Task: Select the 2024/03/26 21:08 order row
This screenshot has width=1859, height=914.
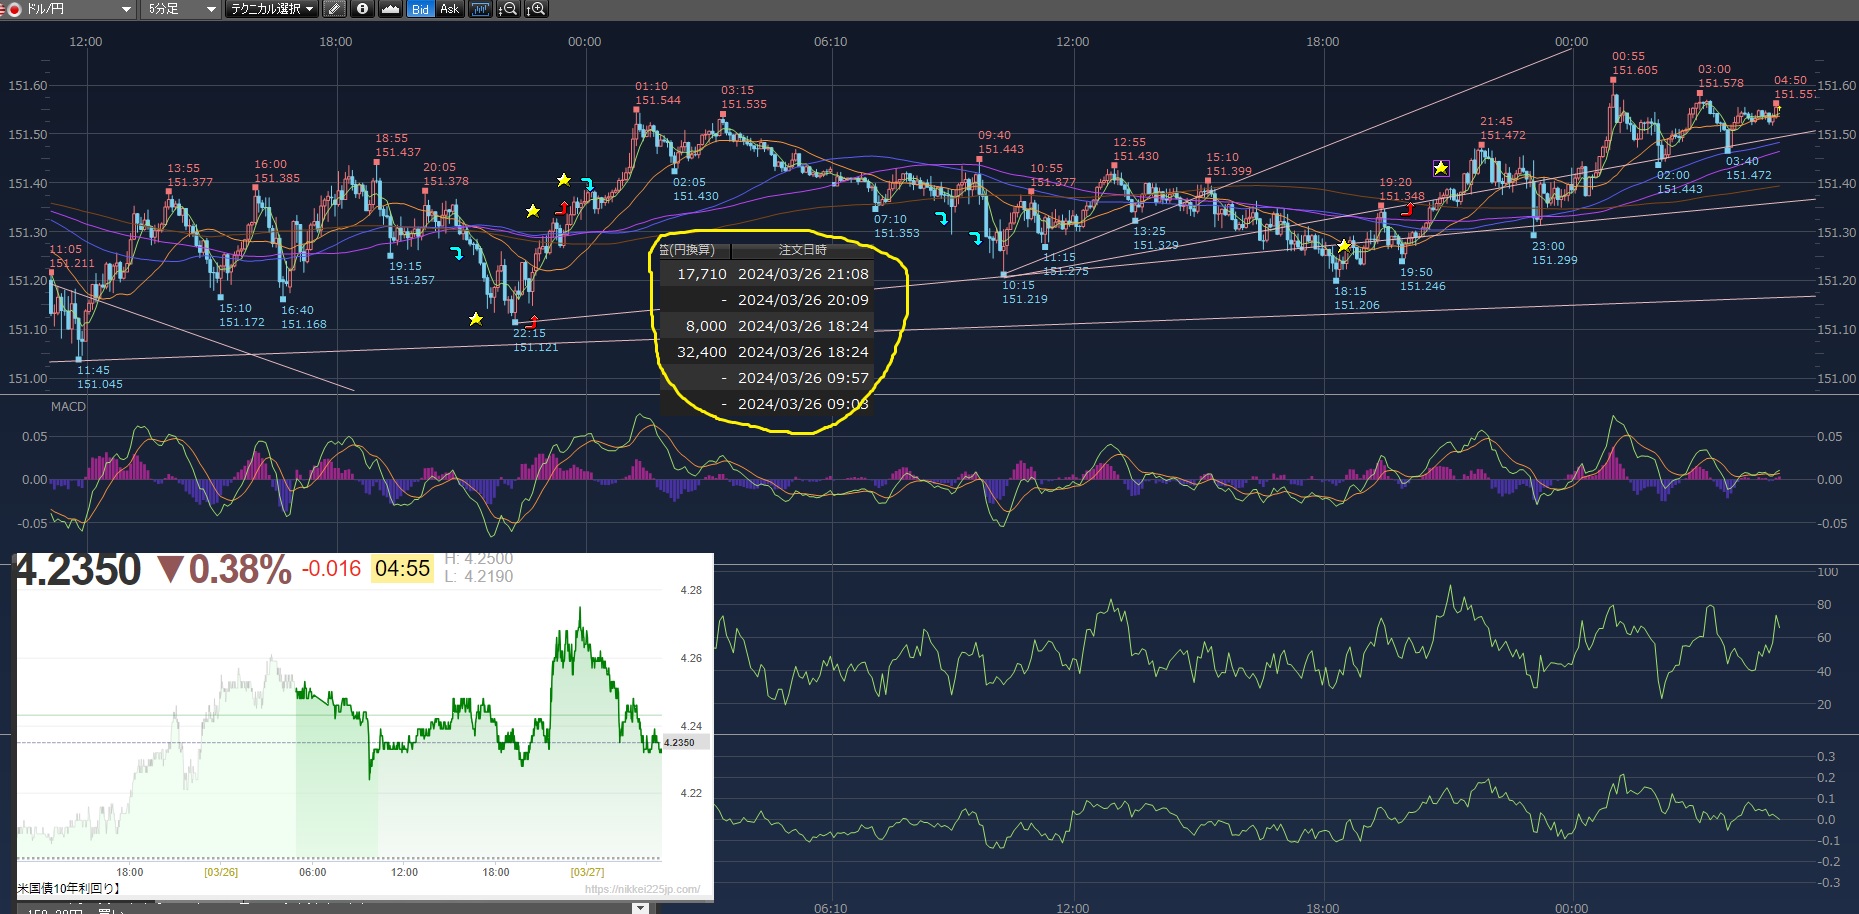Action: click(x=766, y=274)
